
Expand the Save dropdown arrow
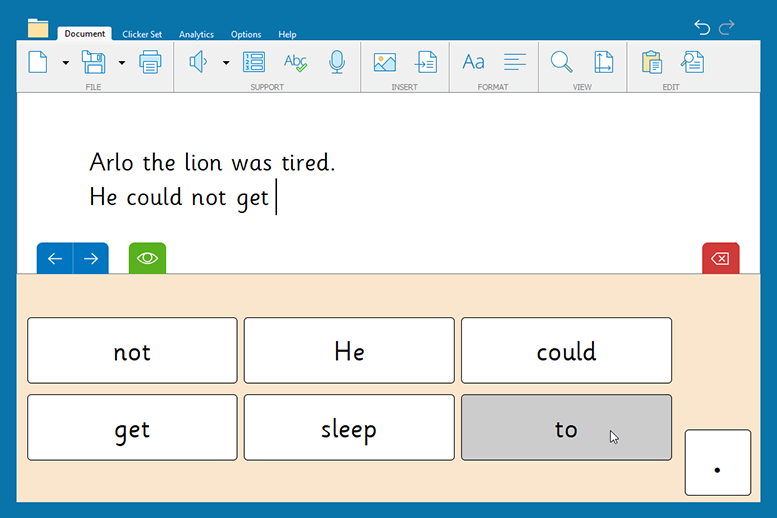[122, 63]
